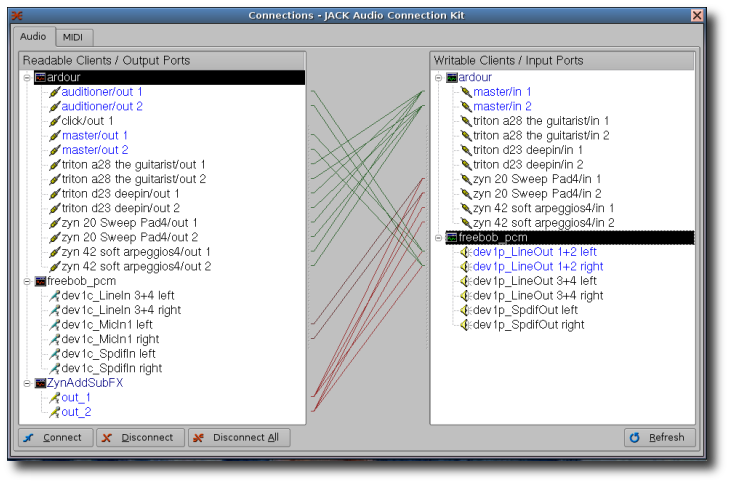The width and height of the screenshot is (730, 484).
Task: Click ZynAddSubFX client icon
Action: [x=41, y=383]
